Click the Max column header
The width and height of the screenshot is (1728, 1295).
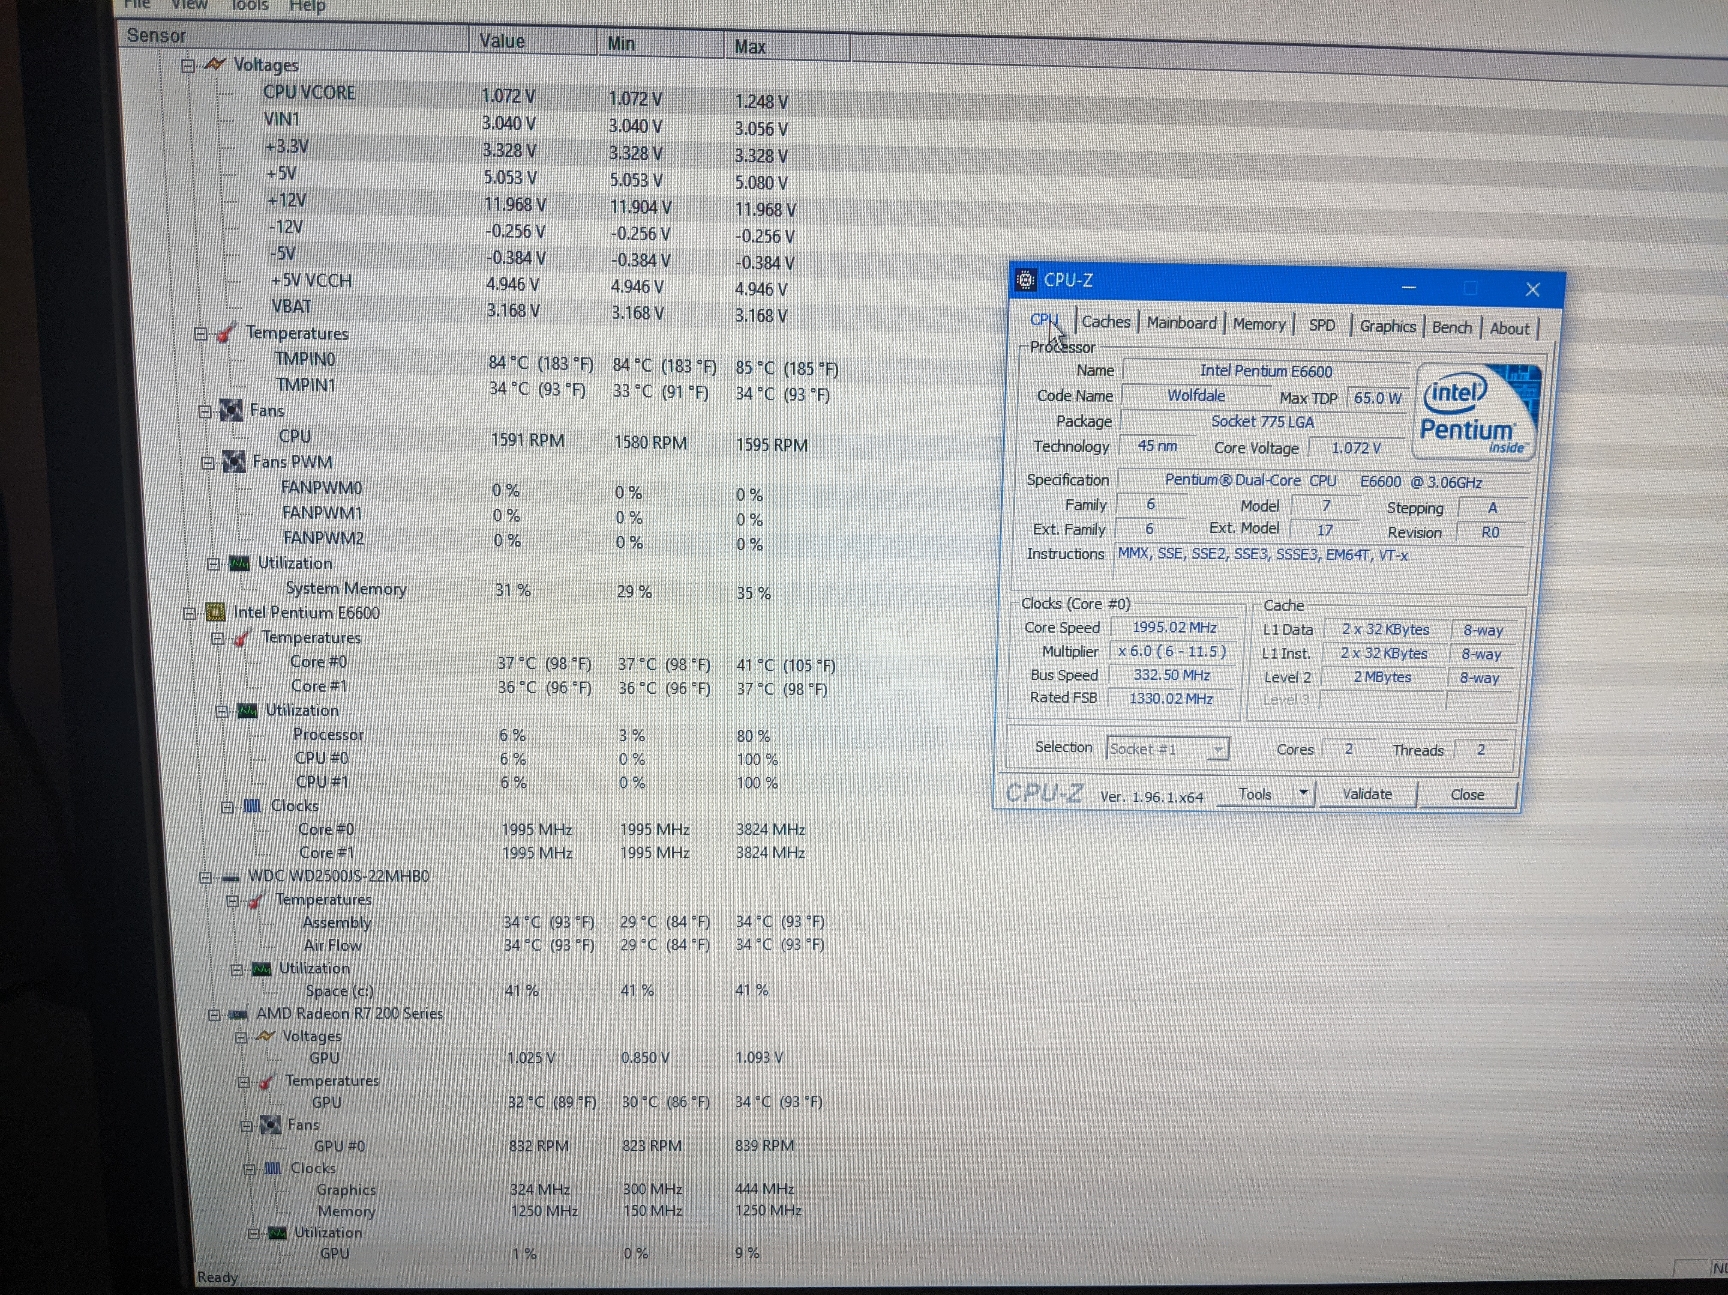tap(788, 47)
